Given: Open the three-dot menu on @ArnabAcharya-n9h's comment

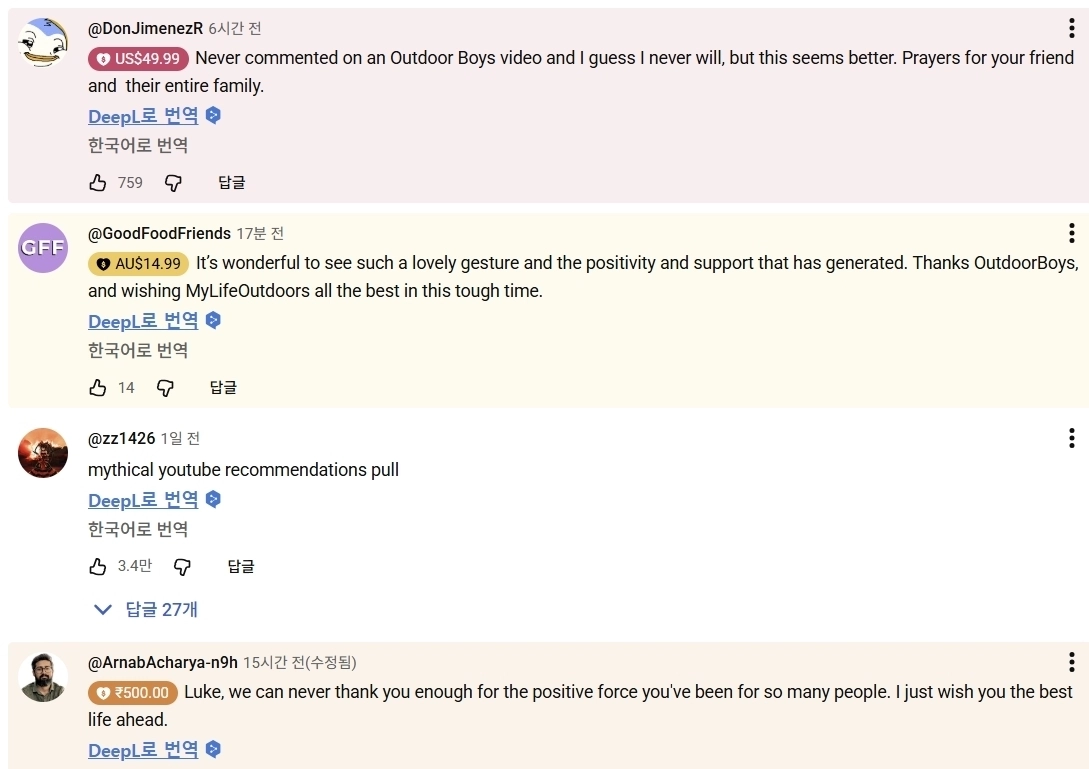Looking at the screenshot, I should 1071,662.
